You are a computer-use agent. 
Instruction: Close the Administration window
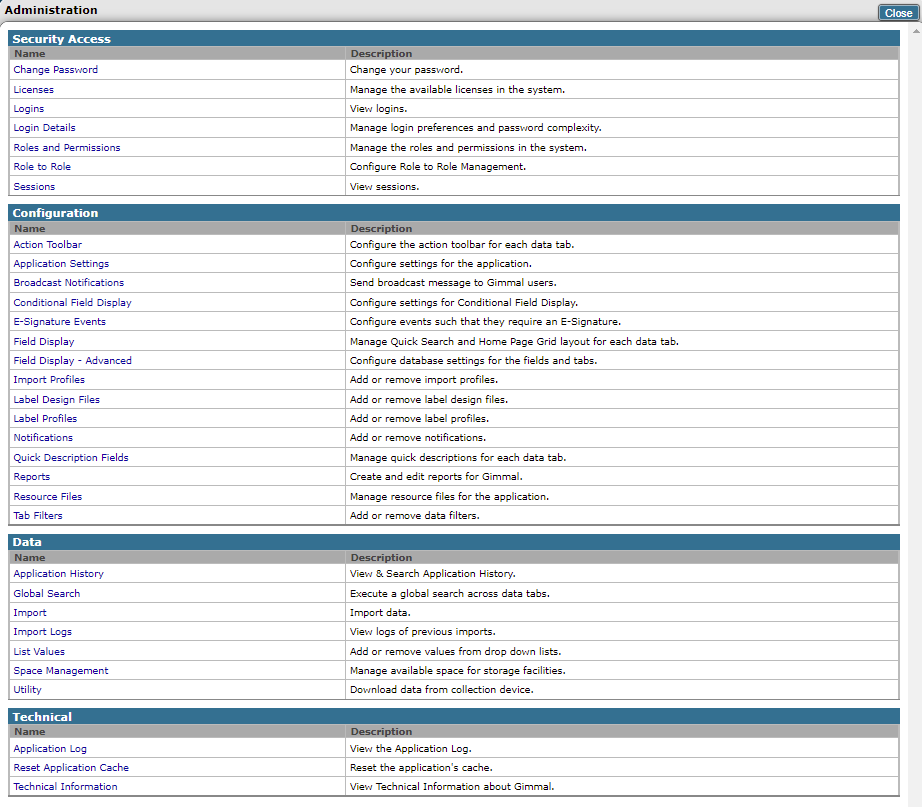coord(897,13)
